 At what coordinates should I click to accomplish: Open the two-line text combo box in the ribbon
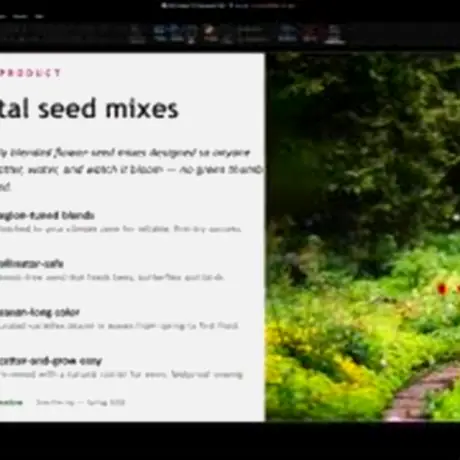point(253,34)
